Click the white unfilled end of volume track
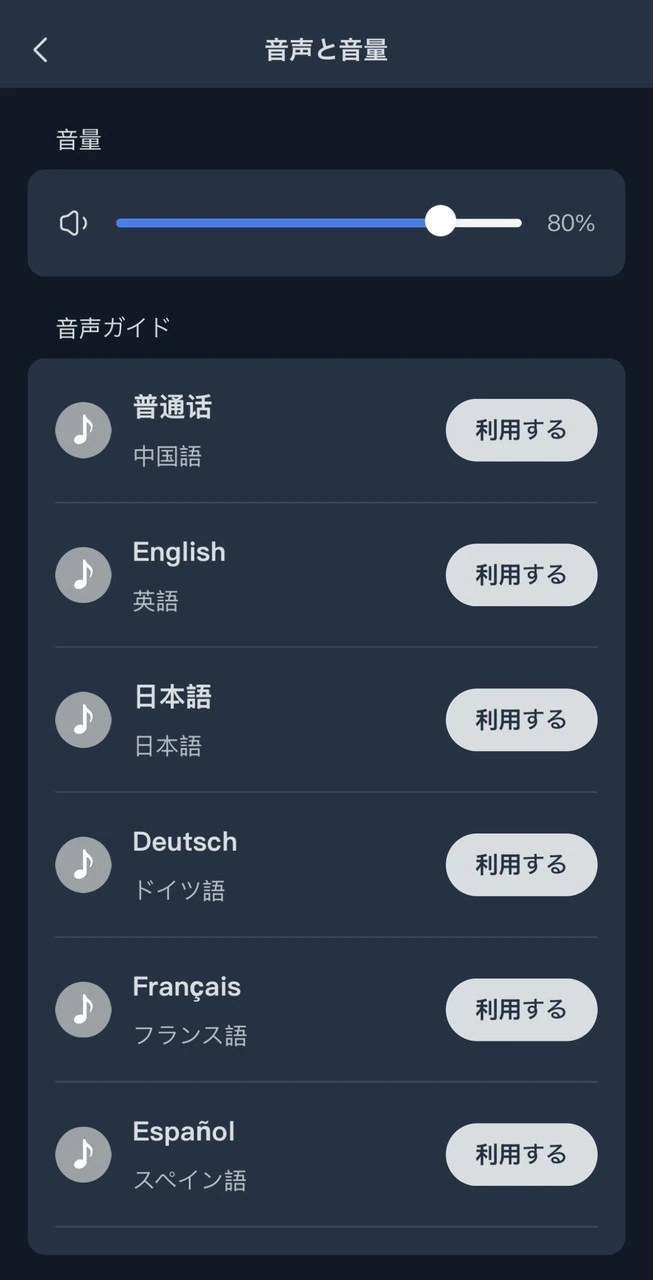 click(492, 223)
